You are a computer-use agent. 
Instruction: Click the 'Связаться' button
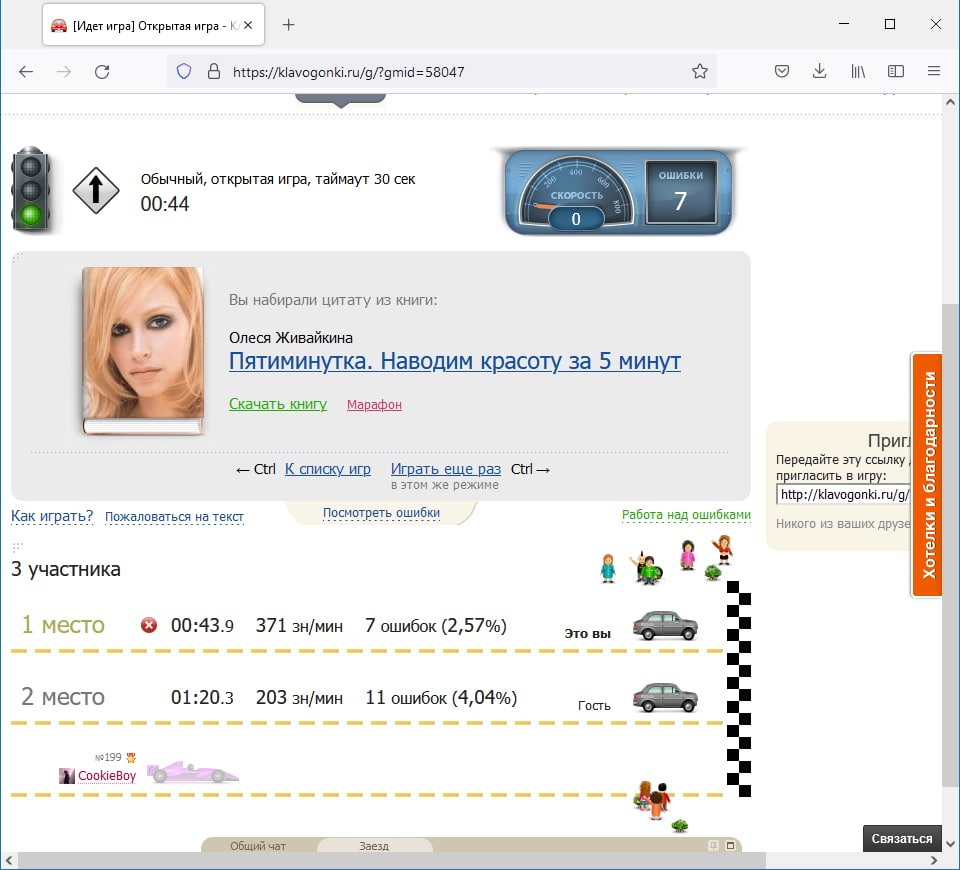coord(902,838)
